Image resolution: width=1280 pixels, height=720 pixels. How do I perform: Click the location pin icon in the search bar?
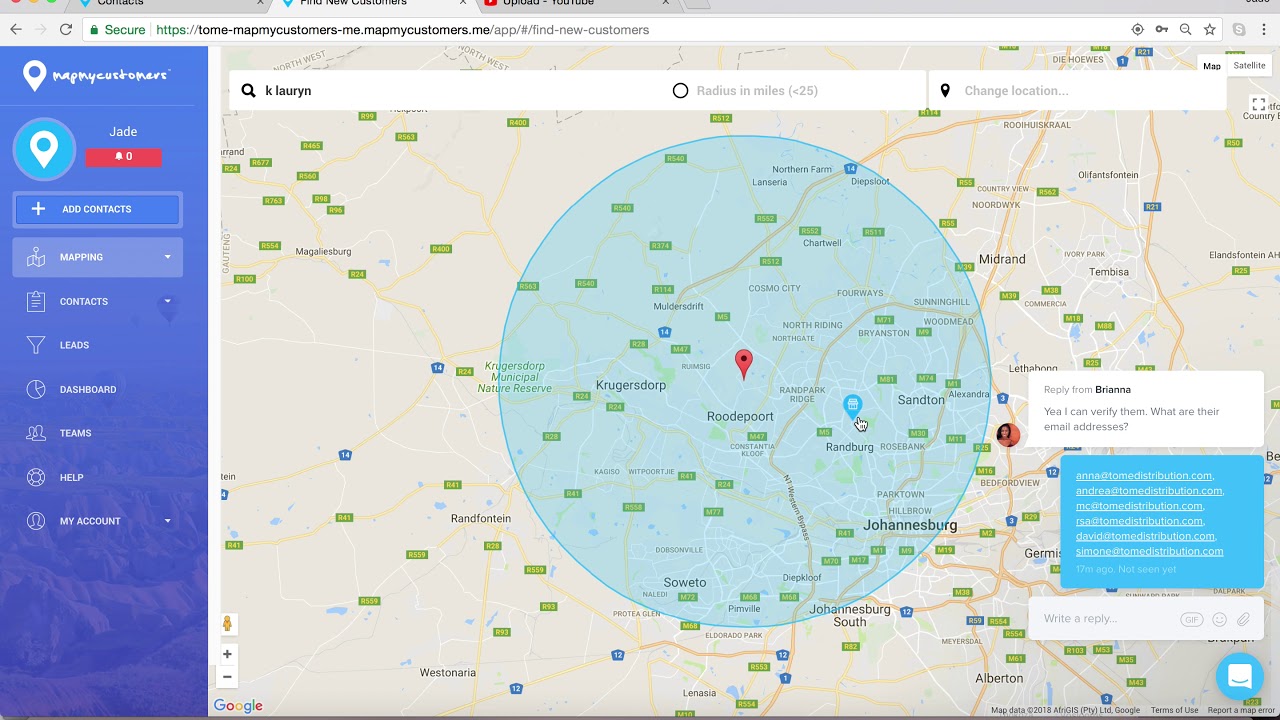pos(945,90)
